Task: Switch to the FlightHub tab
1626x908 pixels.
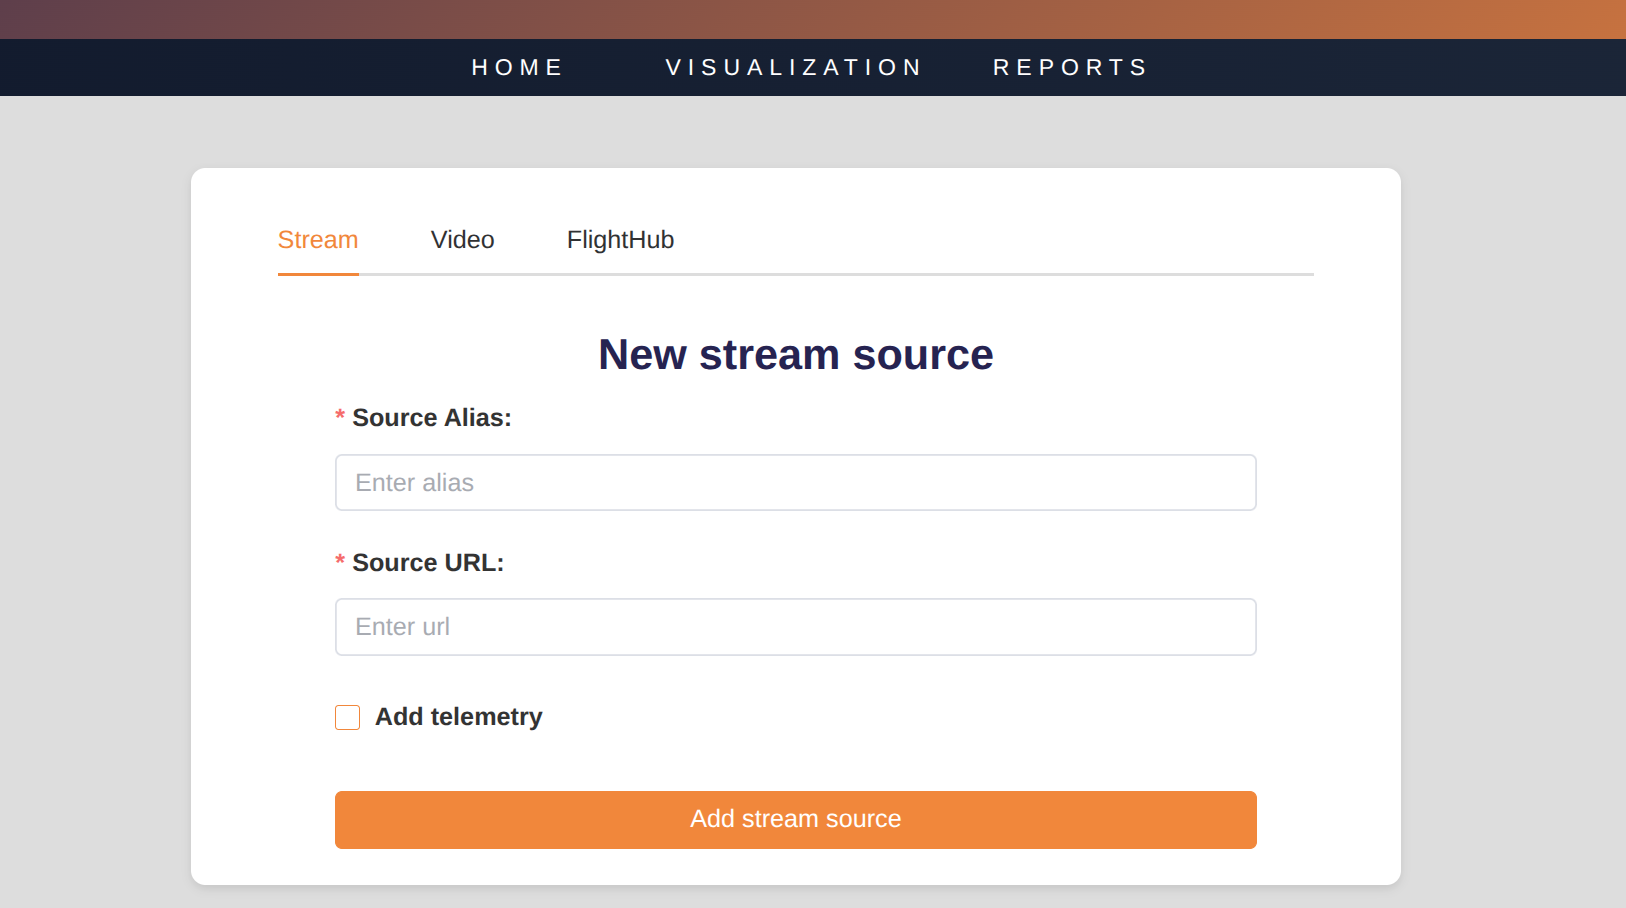Action: coord(620,240)
